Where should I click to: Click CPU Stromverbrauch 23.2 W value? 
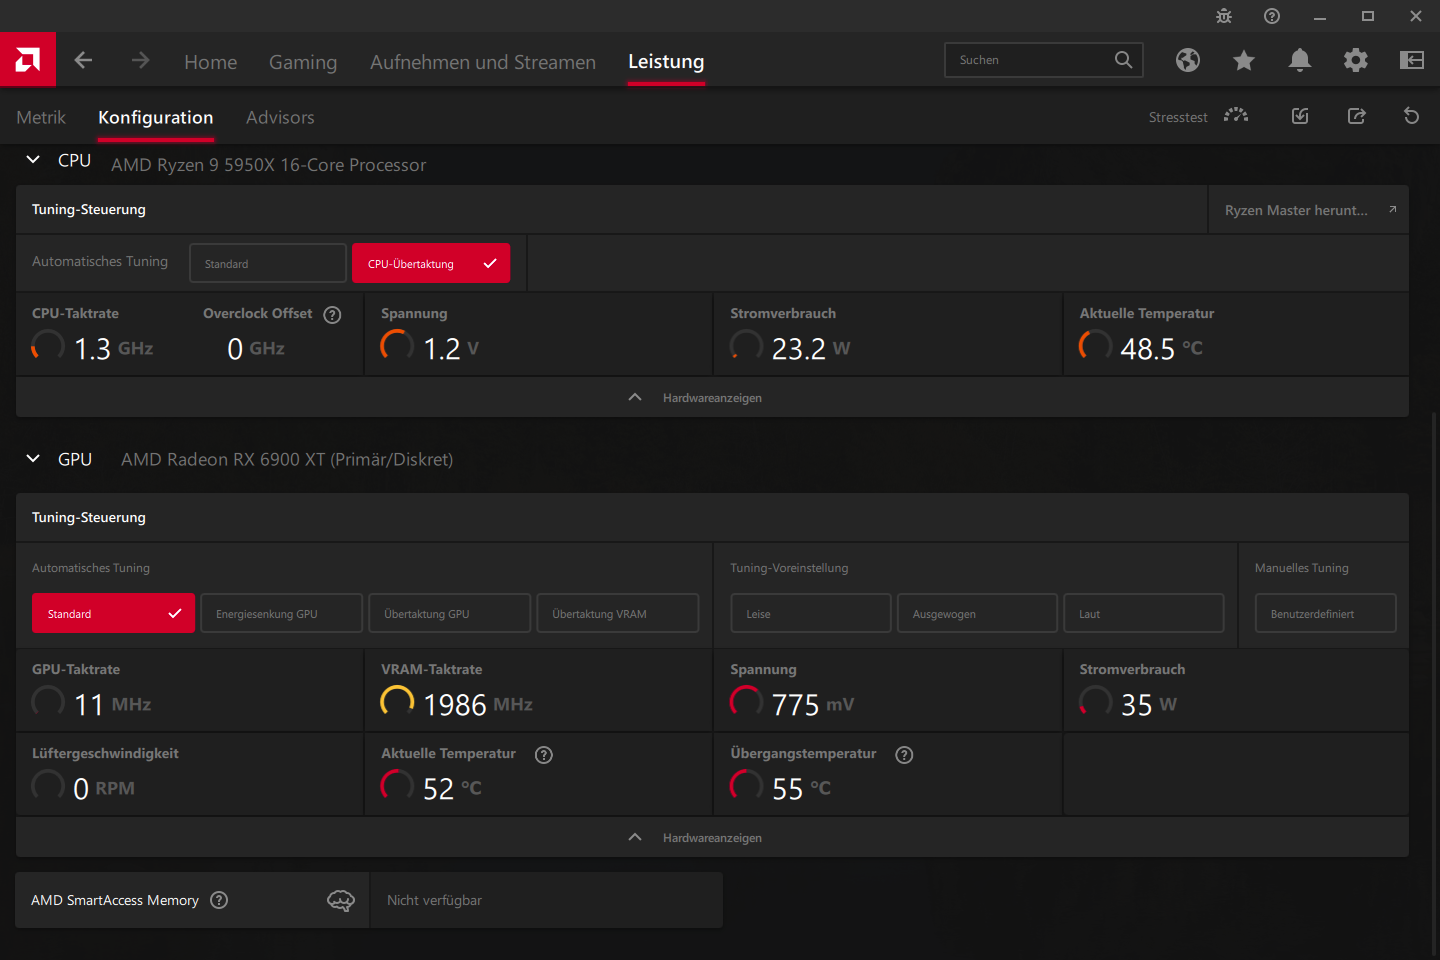[x=811, y=348]
